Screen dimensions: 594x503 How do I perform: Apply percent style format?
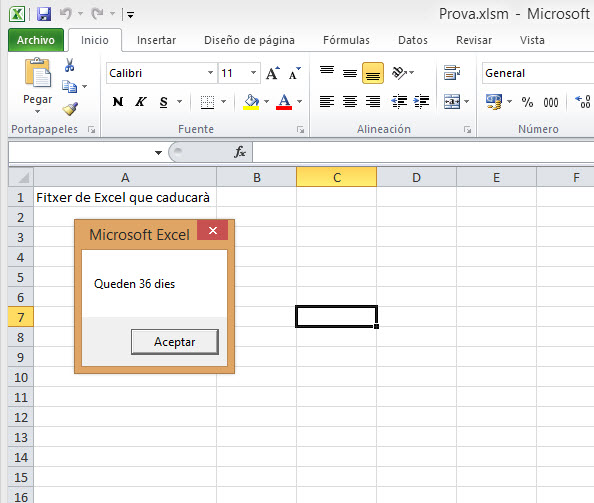527,102
